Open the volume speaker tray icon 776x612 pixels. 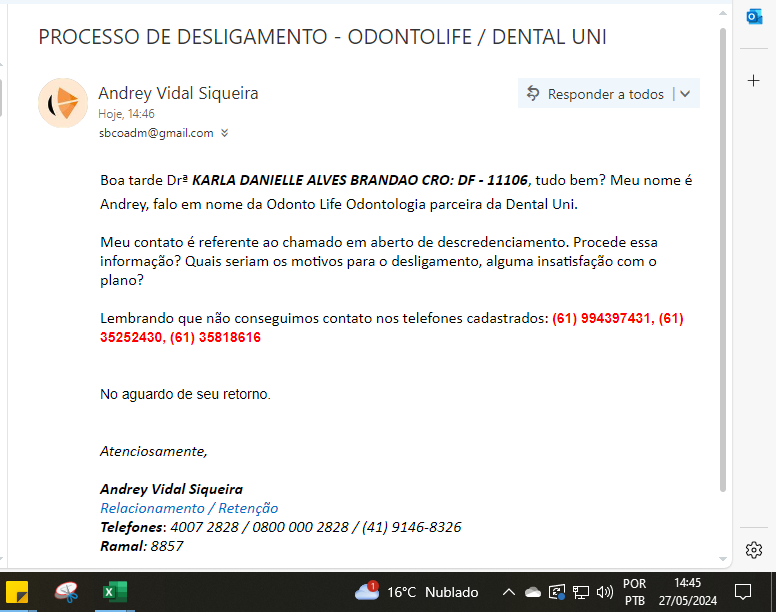click(605, 592)
